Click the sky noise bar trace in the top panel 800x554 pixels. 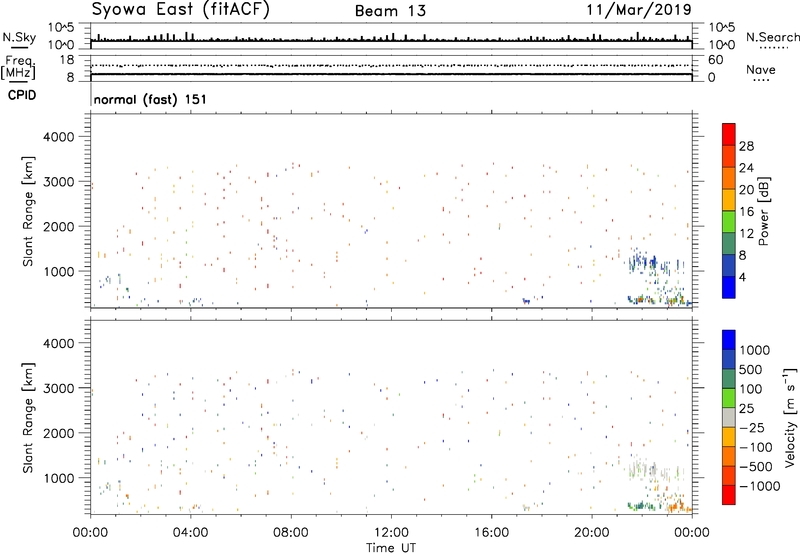pos(391,39)
